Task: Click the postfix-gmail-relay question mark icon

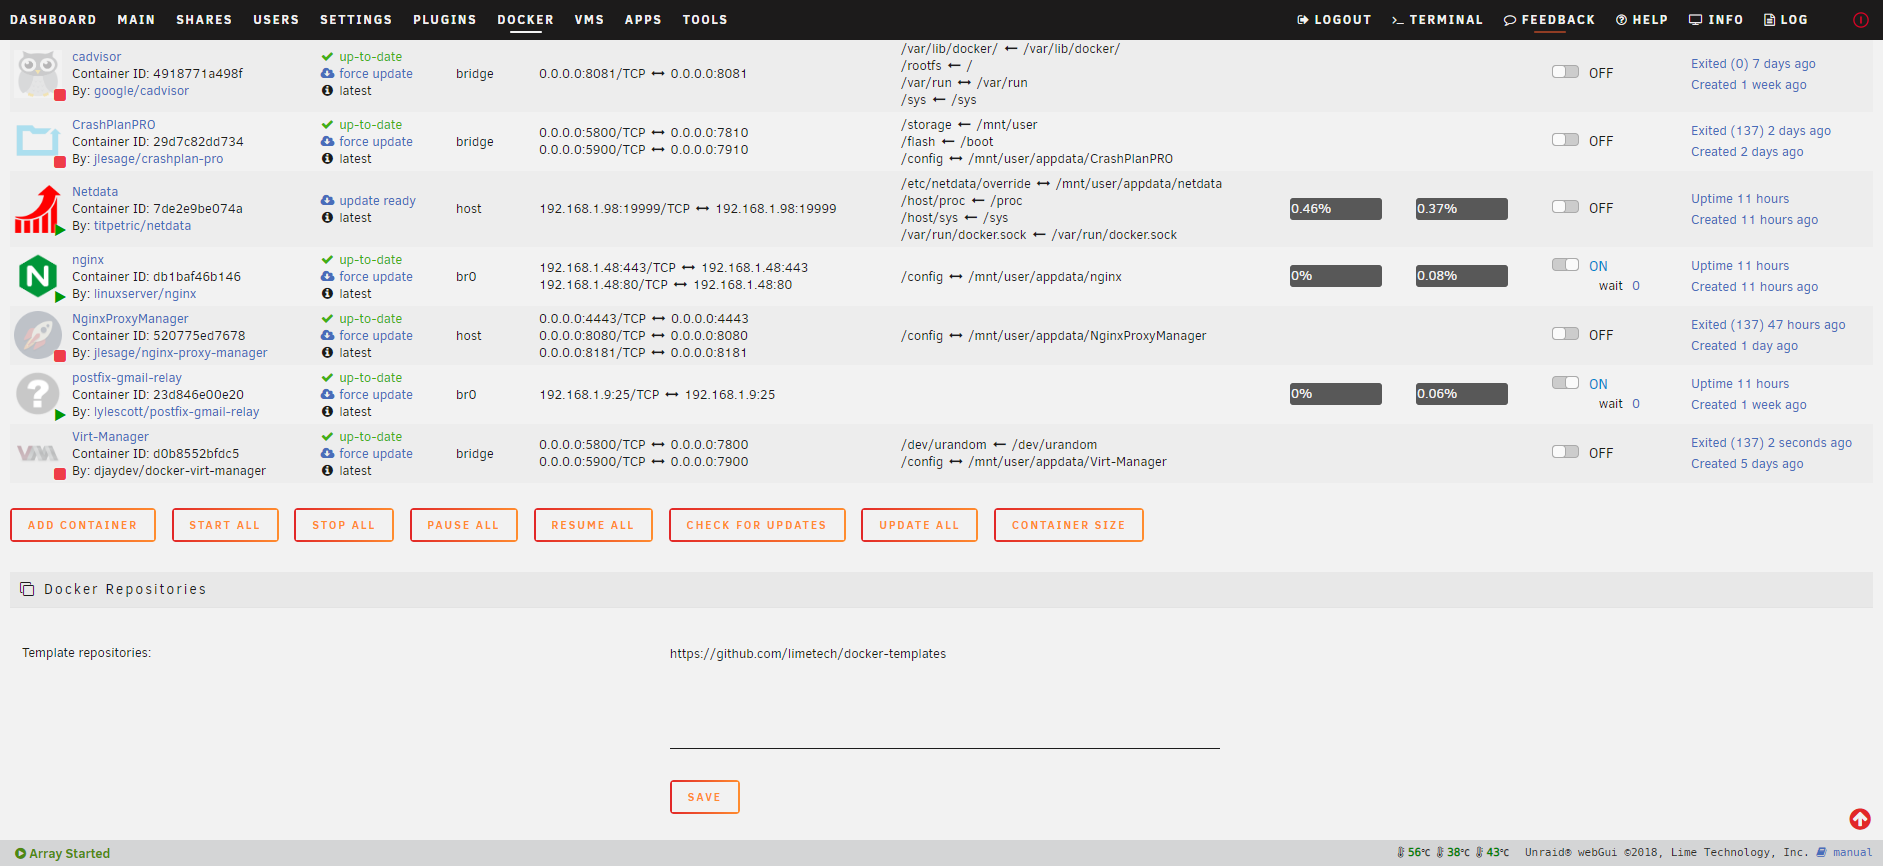Action: point(38,394)
